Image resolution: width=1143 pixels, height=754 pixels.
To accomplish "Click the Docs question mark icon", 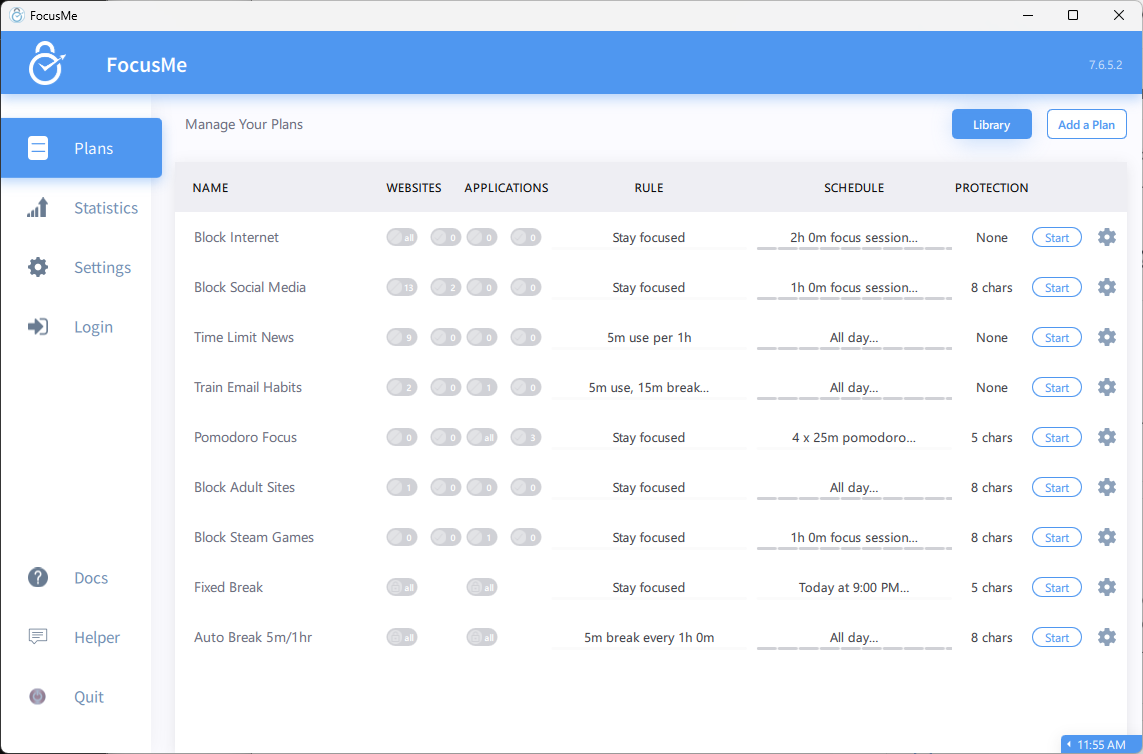I will coord(38,578).
